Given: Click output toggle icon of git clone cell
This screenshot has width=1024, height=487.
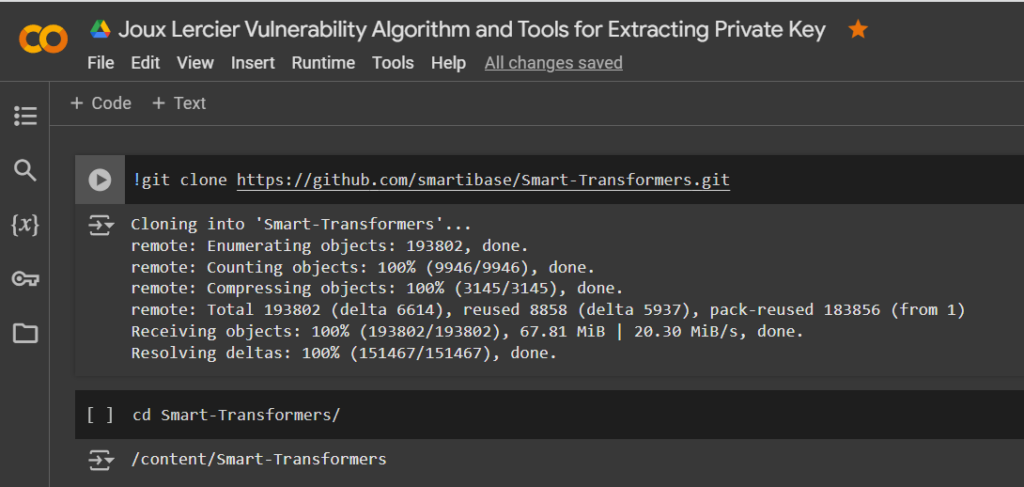Looking at the screenshot, I should click(101, 226).
